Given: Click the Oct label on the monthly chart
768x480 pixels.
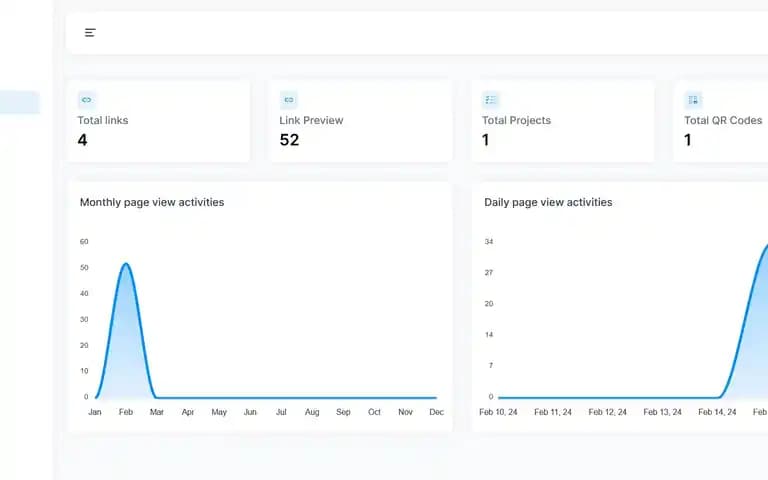Looking at the screenshot, I should point(374,412).
